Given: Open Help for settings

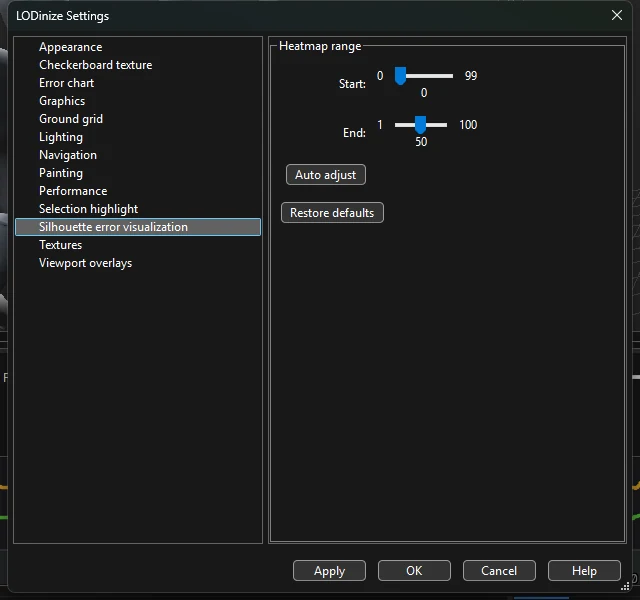Looking at the screenshot, I should 584,571.
